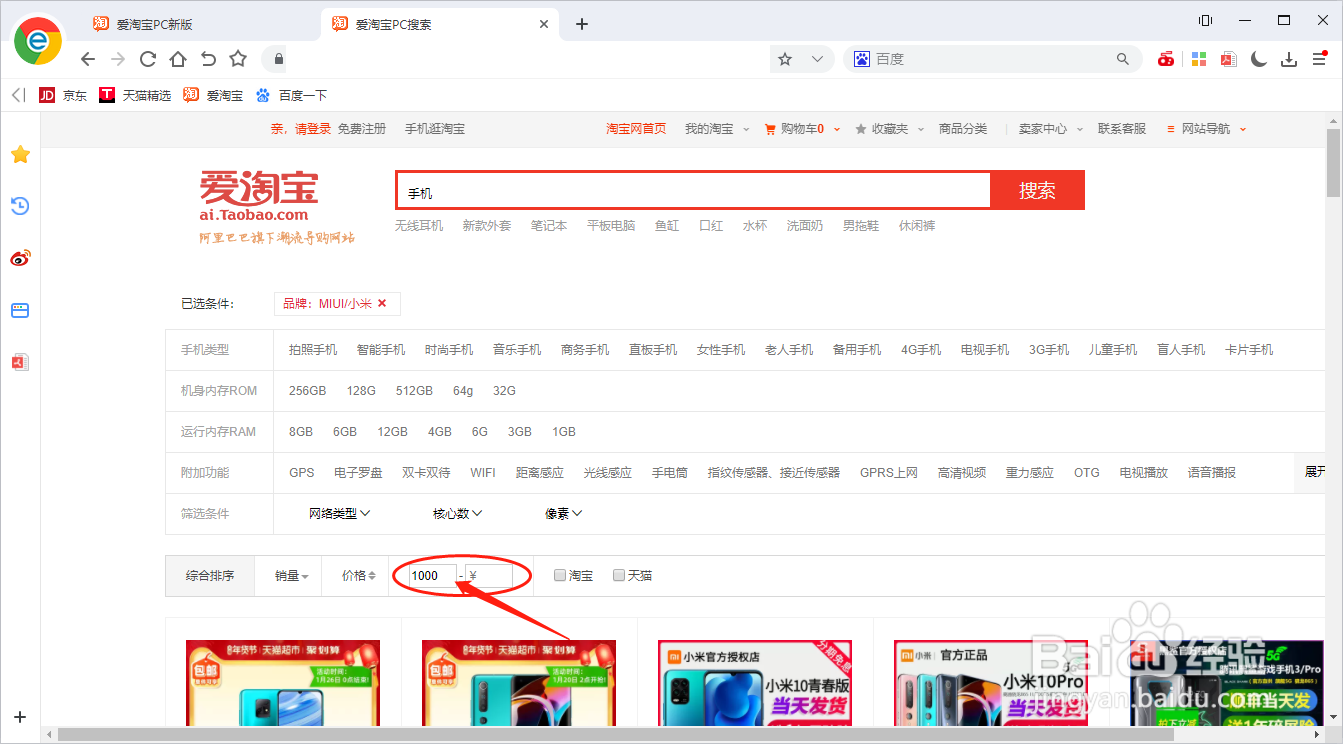The height and width of the screenshot is (744, 1343).
Task: Expand 我的淘宝 dropdown menu
Action: tap(717, 129)
